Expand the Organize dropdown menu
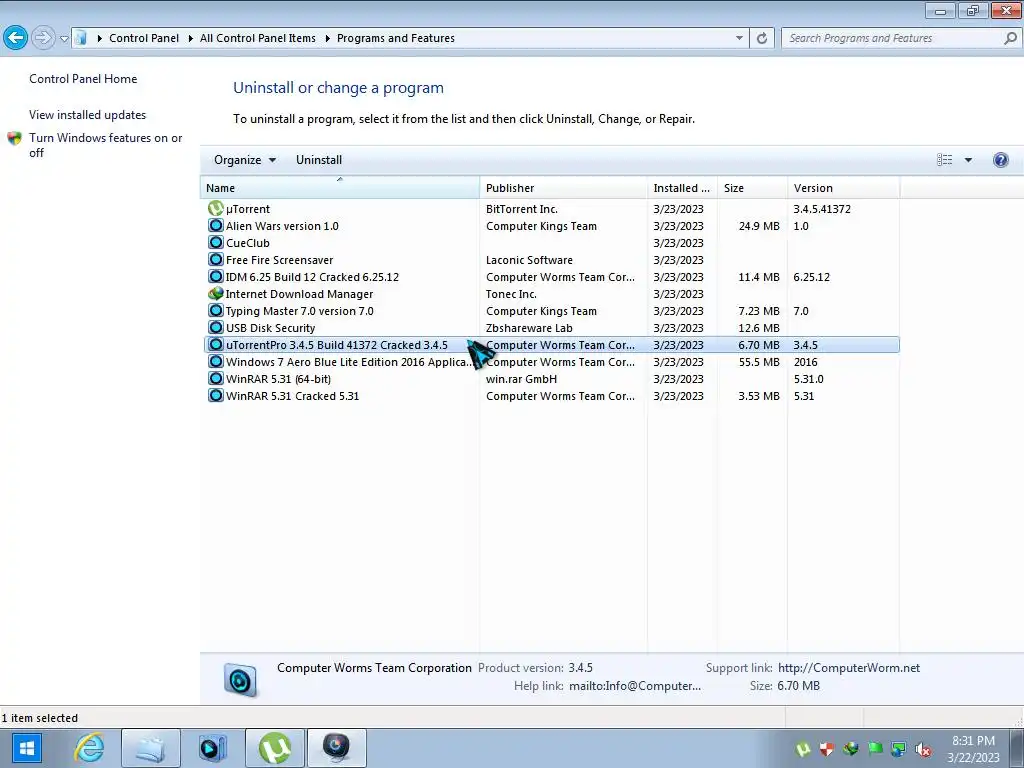Image resolution: width=1024 pixels, height=768 pixels. coord(245,160)
